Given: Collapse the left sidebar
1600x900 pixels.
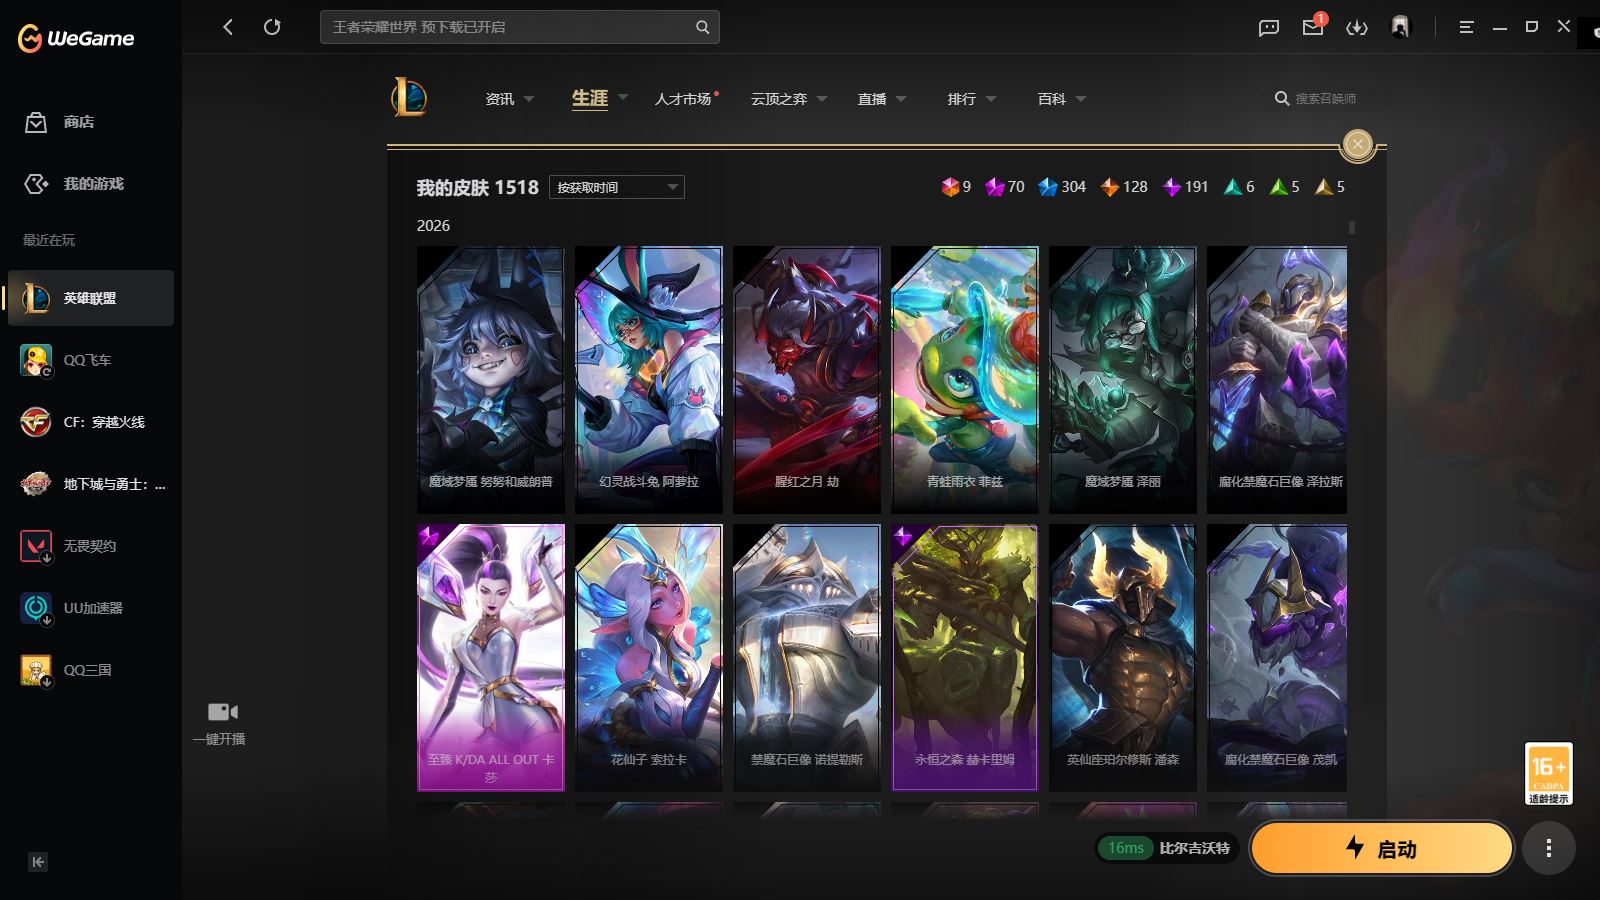Looking at the screenshot, I should click(x=38, y=862).
